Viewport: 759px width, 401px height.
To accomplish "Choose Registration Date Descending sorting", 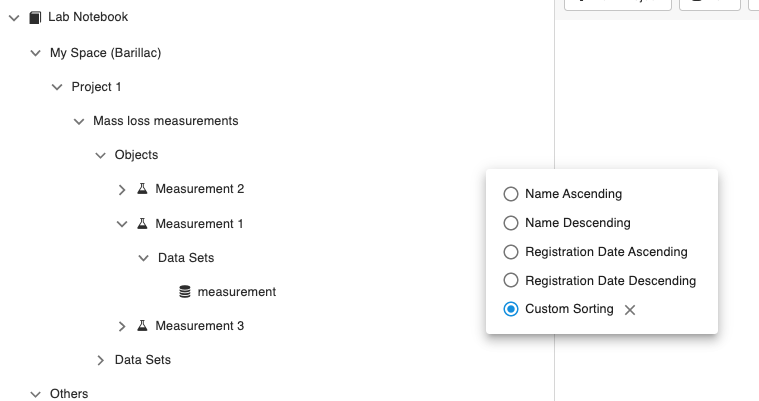I will (x=511, y=280).
